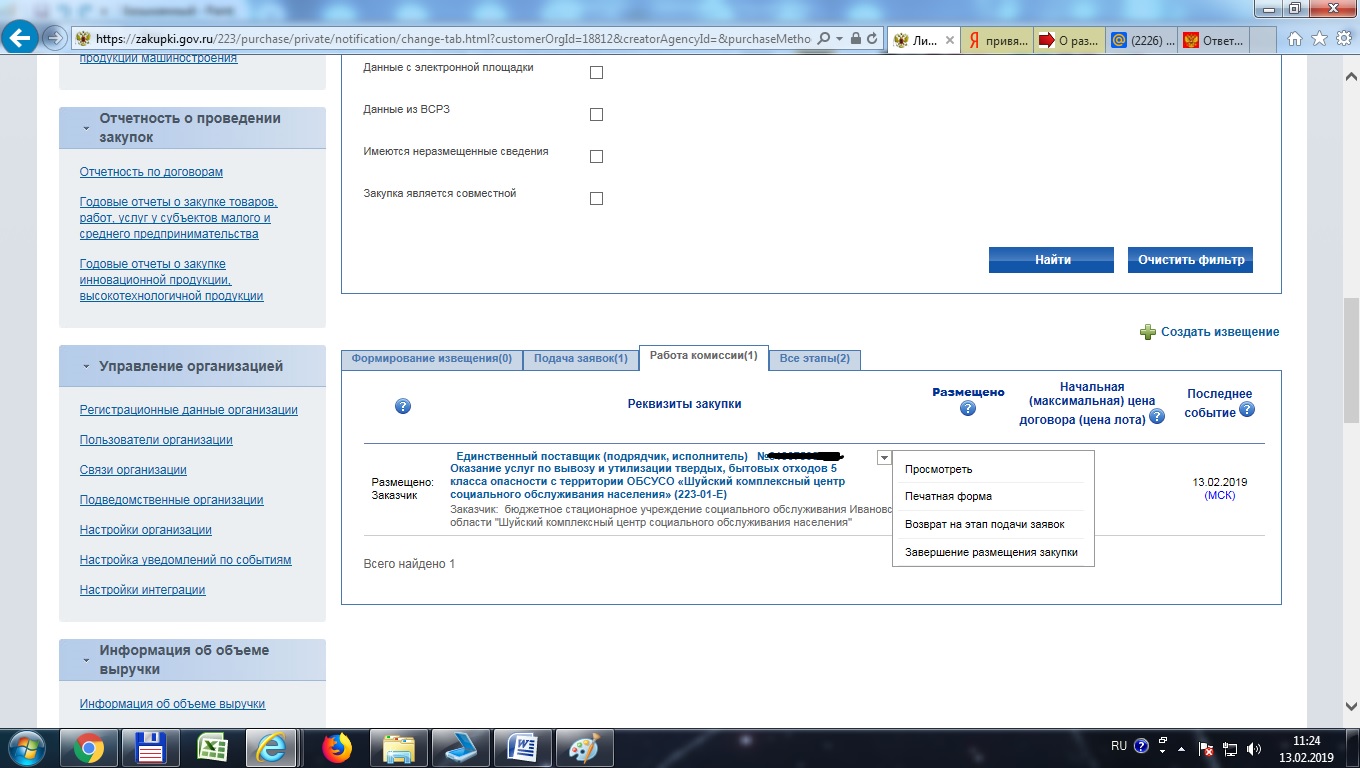Screen dimensions: 1360x768
Task: Collapse the Управление организацией section
Action: pyautogui.click(x=86, y=367)
